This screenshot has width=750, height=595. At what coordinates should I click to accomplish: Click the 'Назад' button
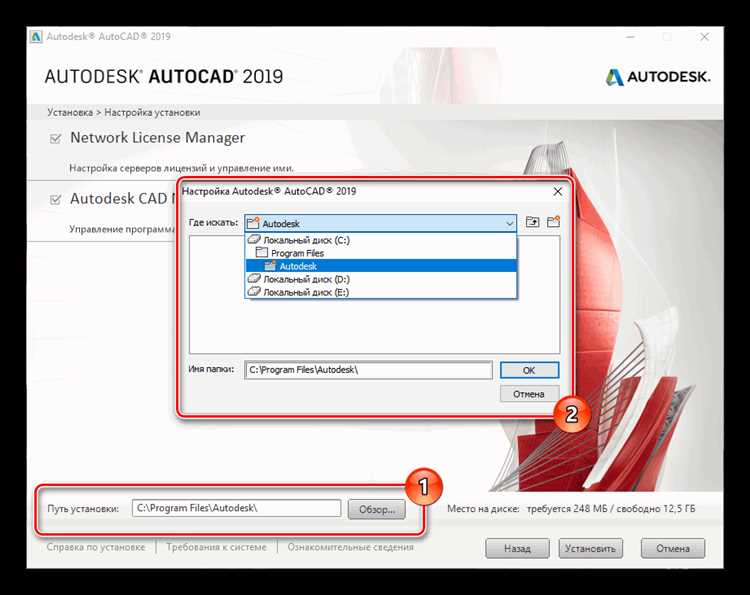click(x=517, y=549)
